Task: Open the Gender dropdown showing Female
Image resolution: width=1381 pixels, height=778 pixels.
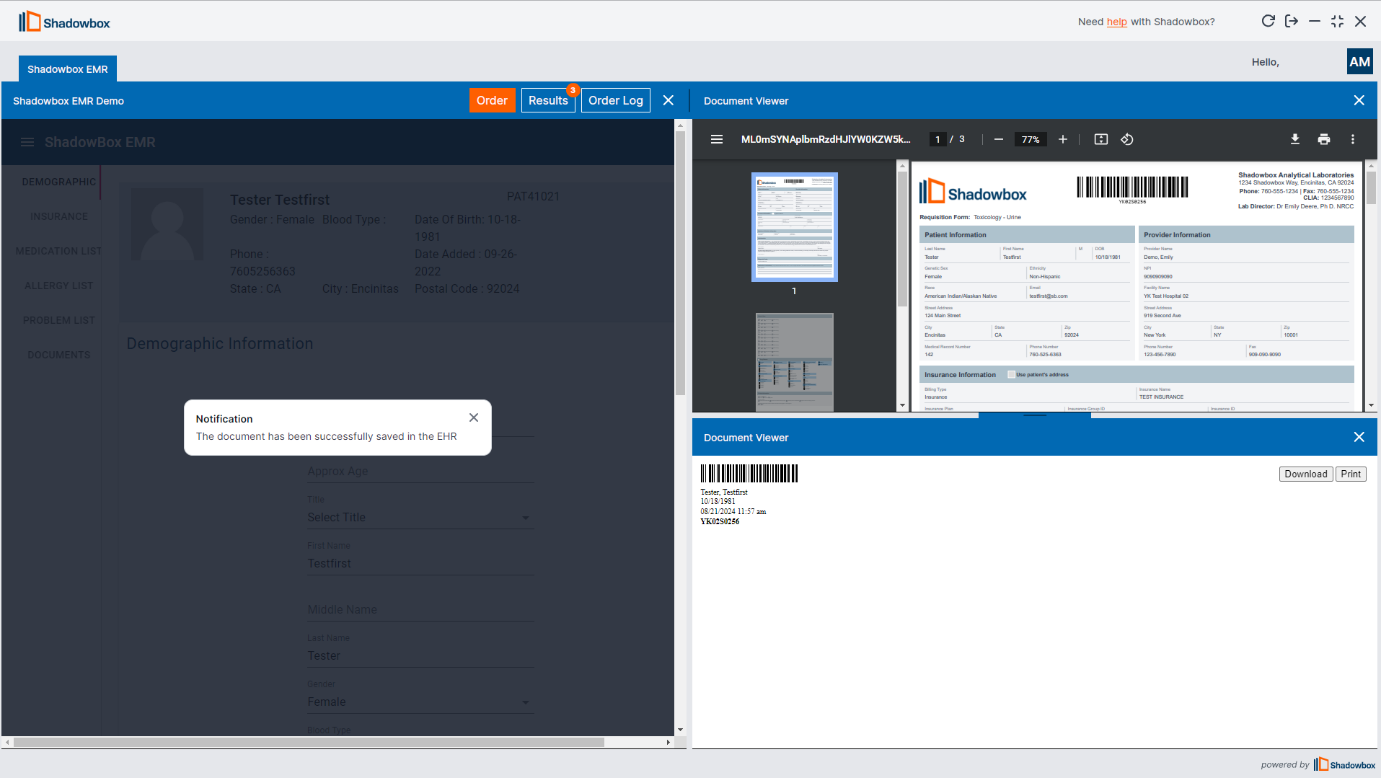Action: [x=420, y=702]
